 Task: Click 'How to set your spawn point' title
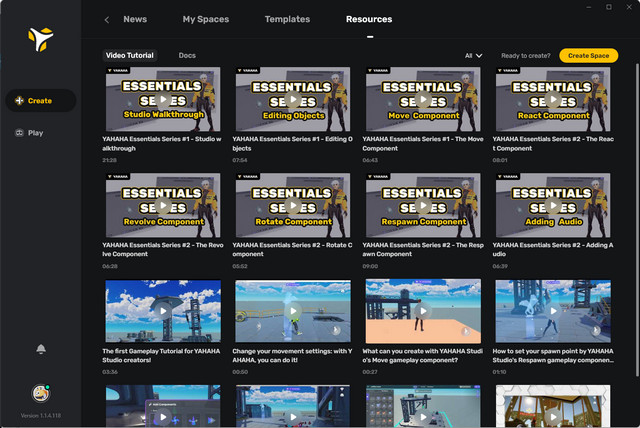pyautogui.click(x=553, y=355)
